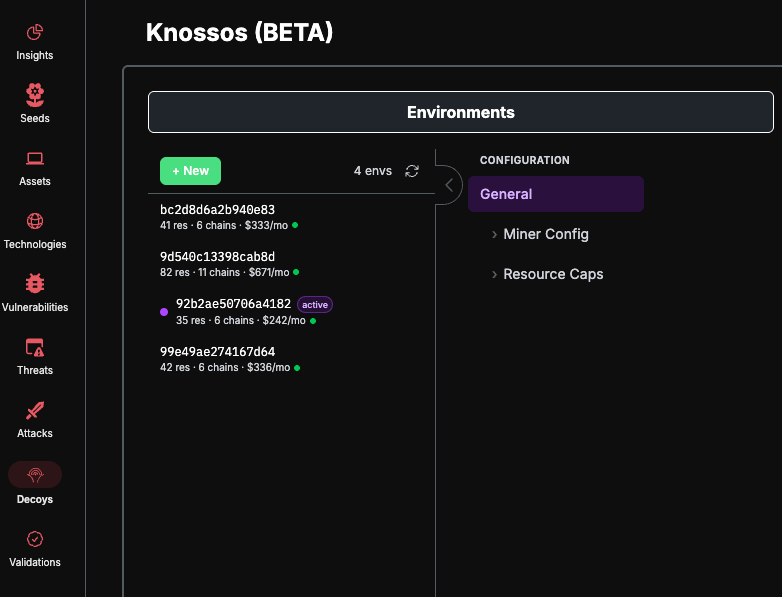The height and width of the screenshot is (597, 782).
Task: Click the 35 res · 6 chains · $242/mo line
Action: pyautogui.click(x=240, y=320)
